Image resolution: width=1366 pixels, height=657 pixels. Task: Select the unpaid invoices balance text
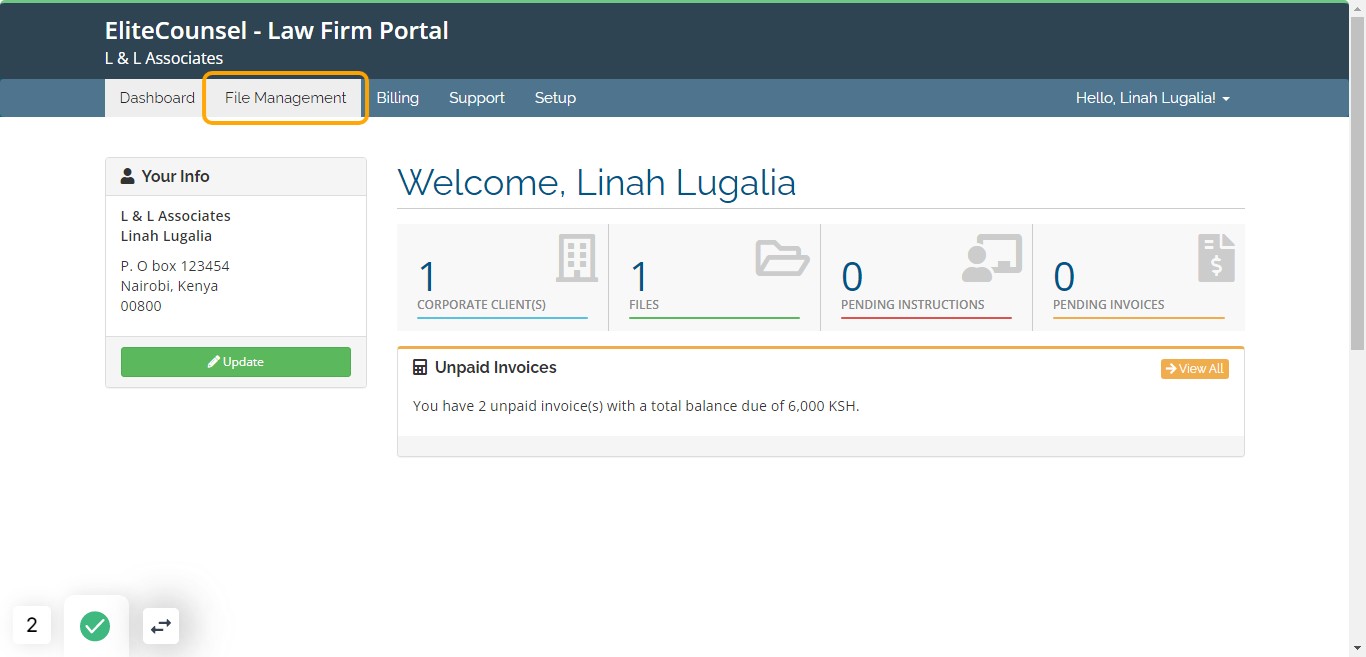click(x=636, y=406)
